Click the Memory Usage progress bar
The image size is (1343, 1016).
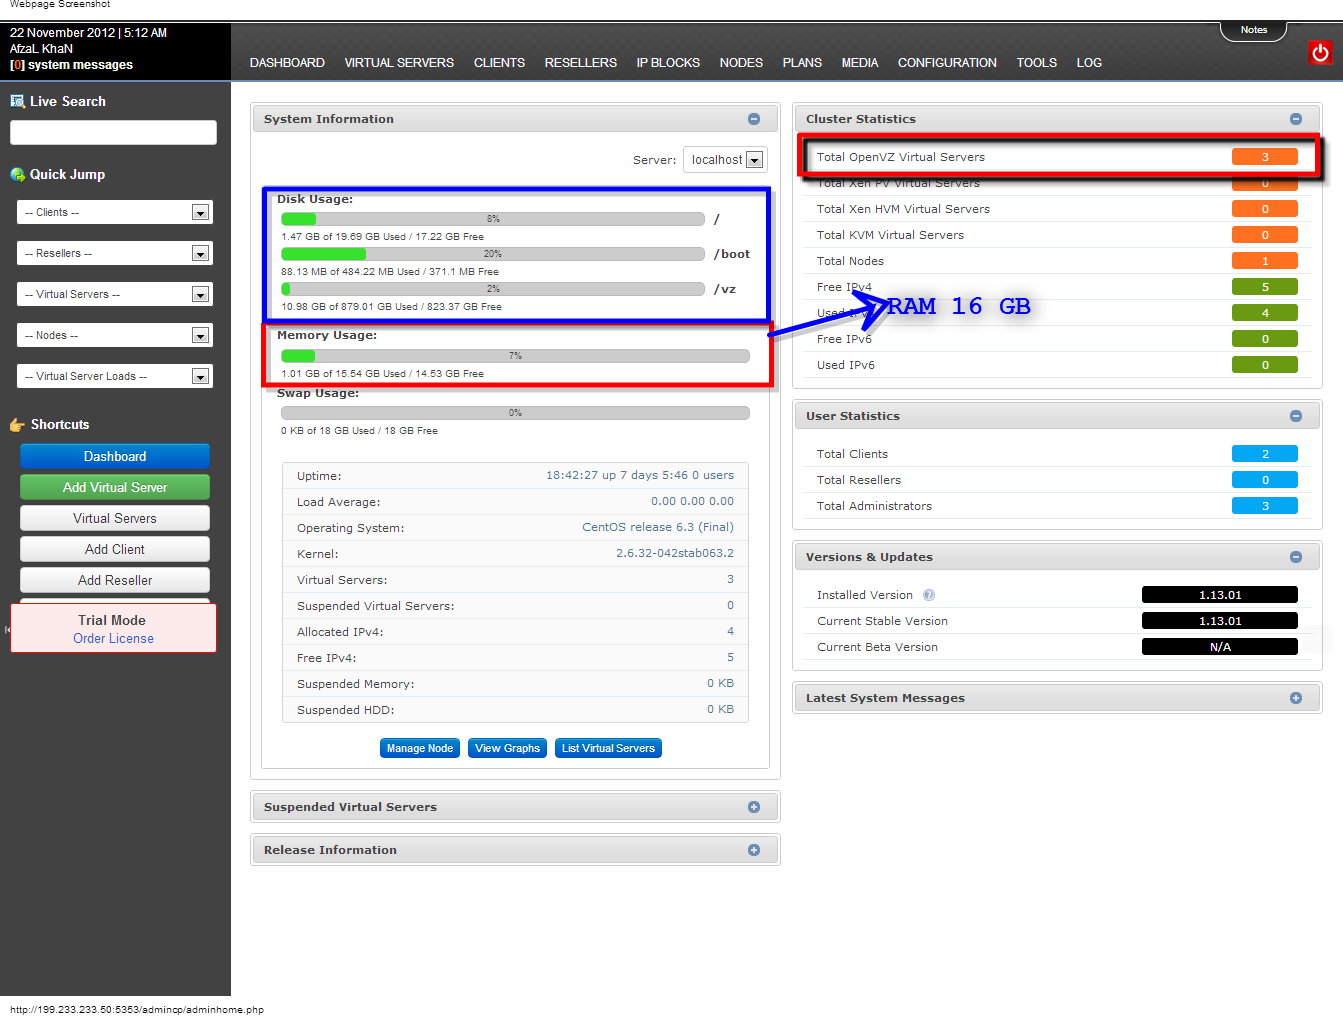(515, 356)
